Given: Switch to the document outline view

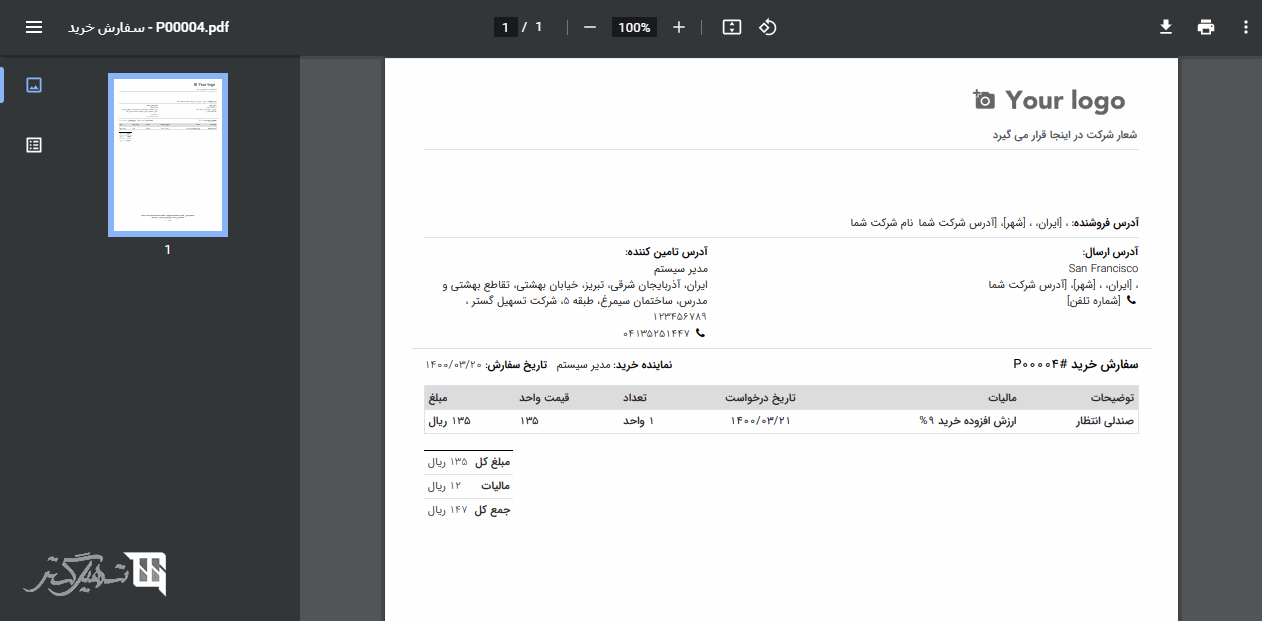Looking at the screenshot, I should [x=34, y=145].
